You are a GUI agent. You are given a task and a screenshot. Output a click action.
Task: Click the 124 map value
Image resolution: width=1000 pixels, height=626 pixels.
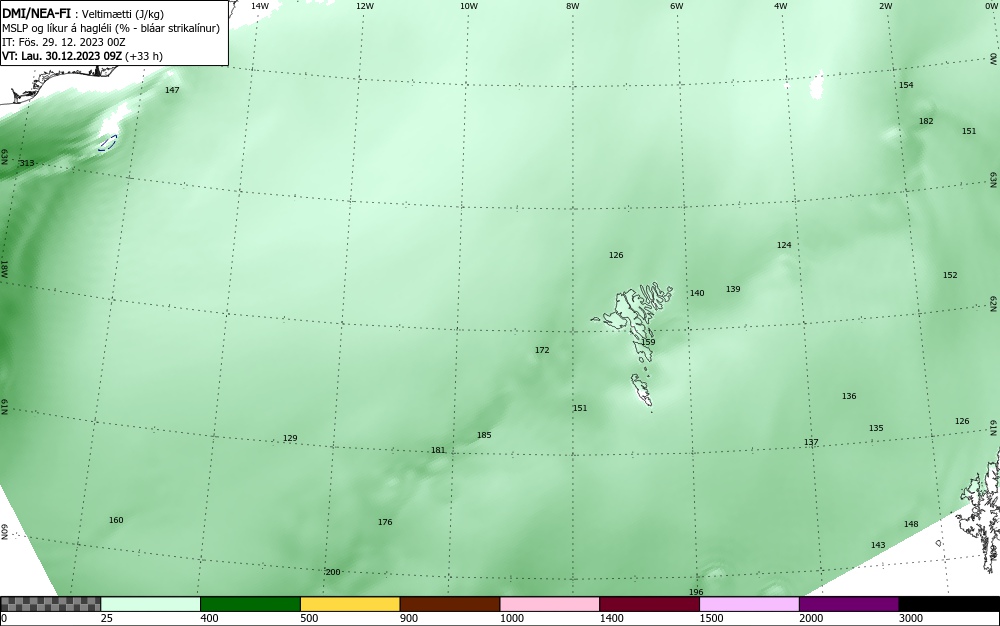(x=784, y=245)
